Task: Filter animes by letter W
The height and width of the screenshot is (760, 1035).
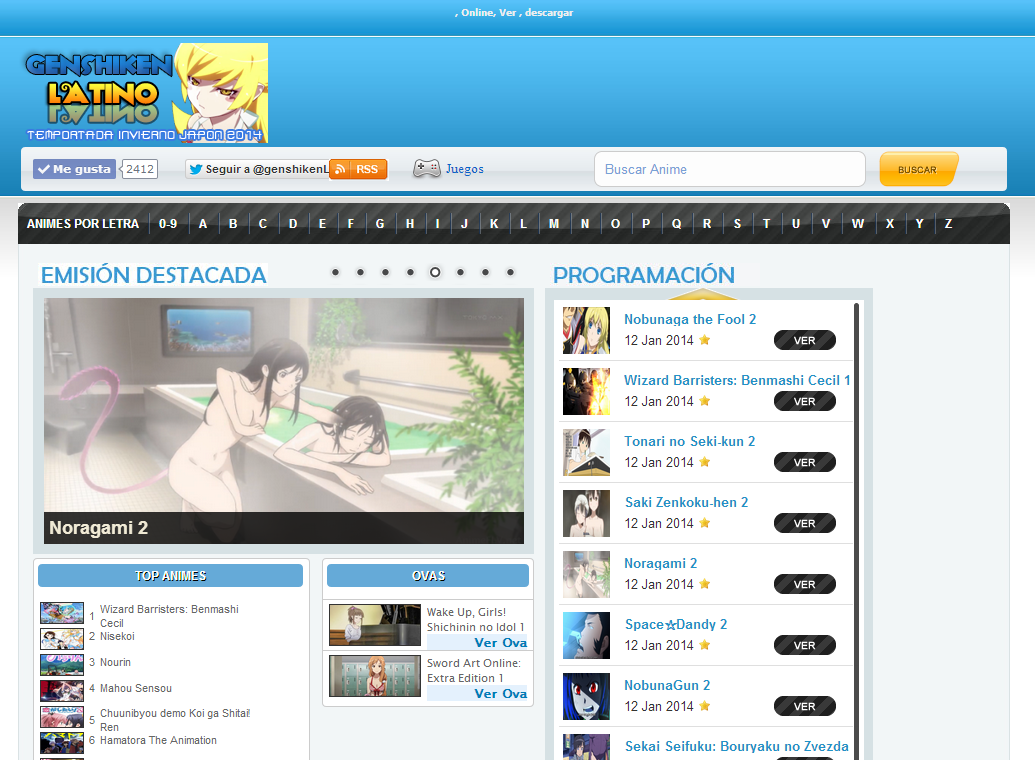Action: [857, 224]
